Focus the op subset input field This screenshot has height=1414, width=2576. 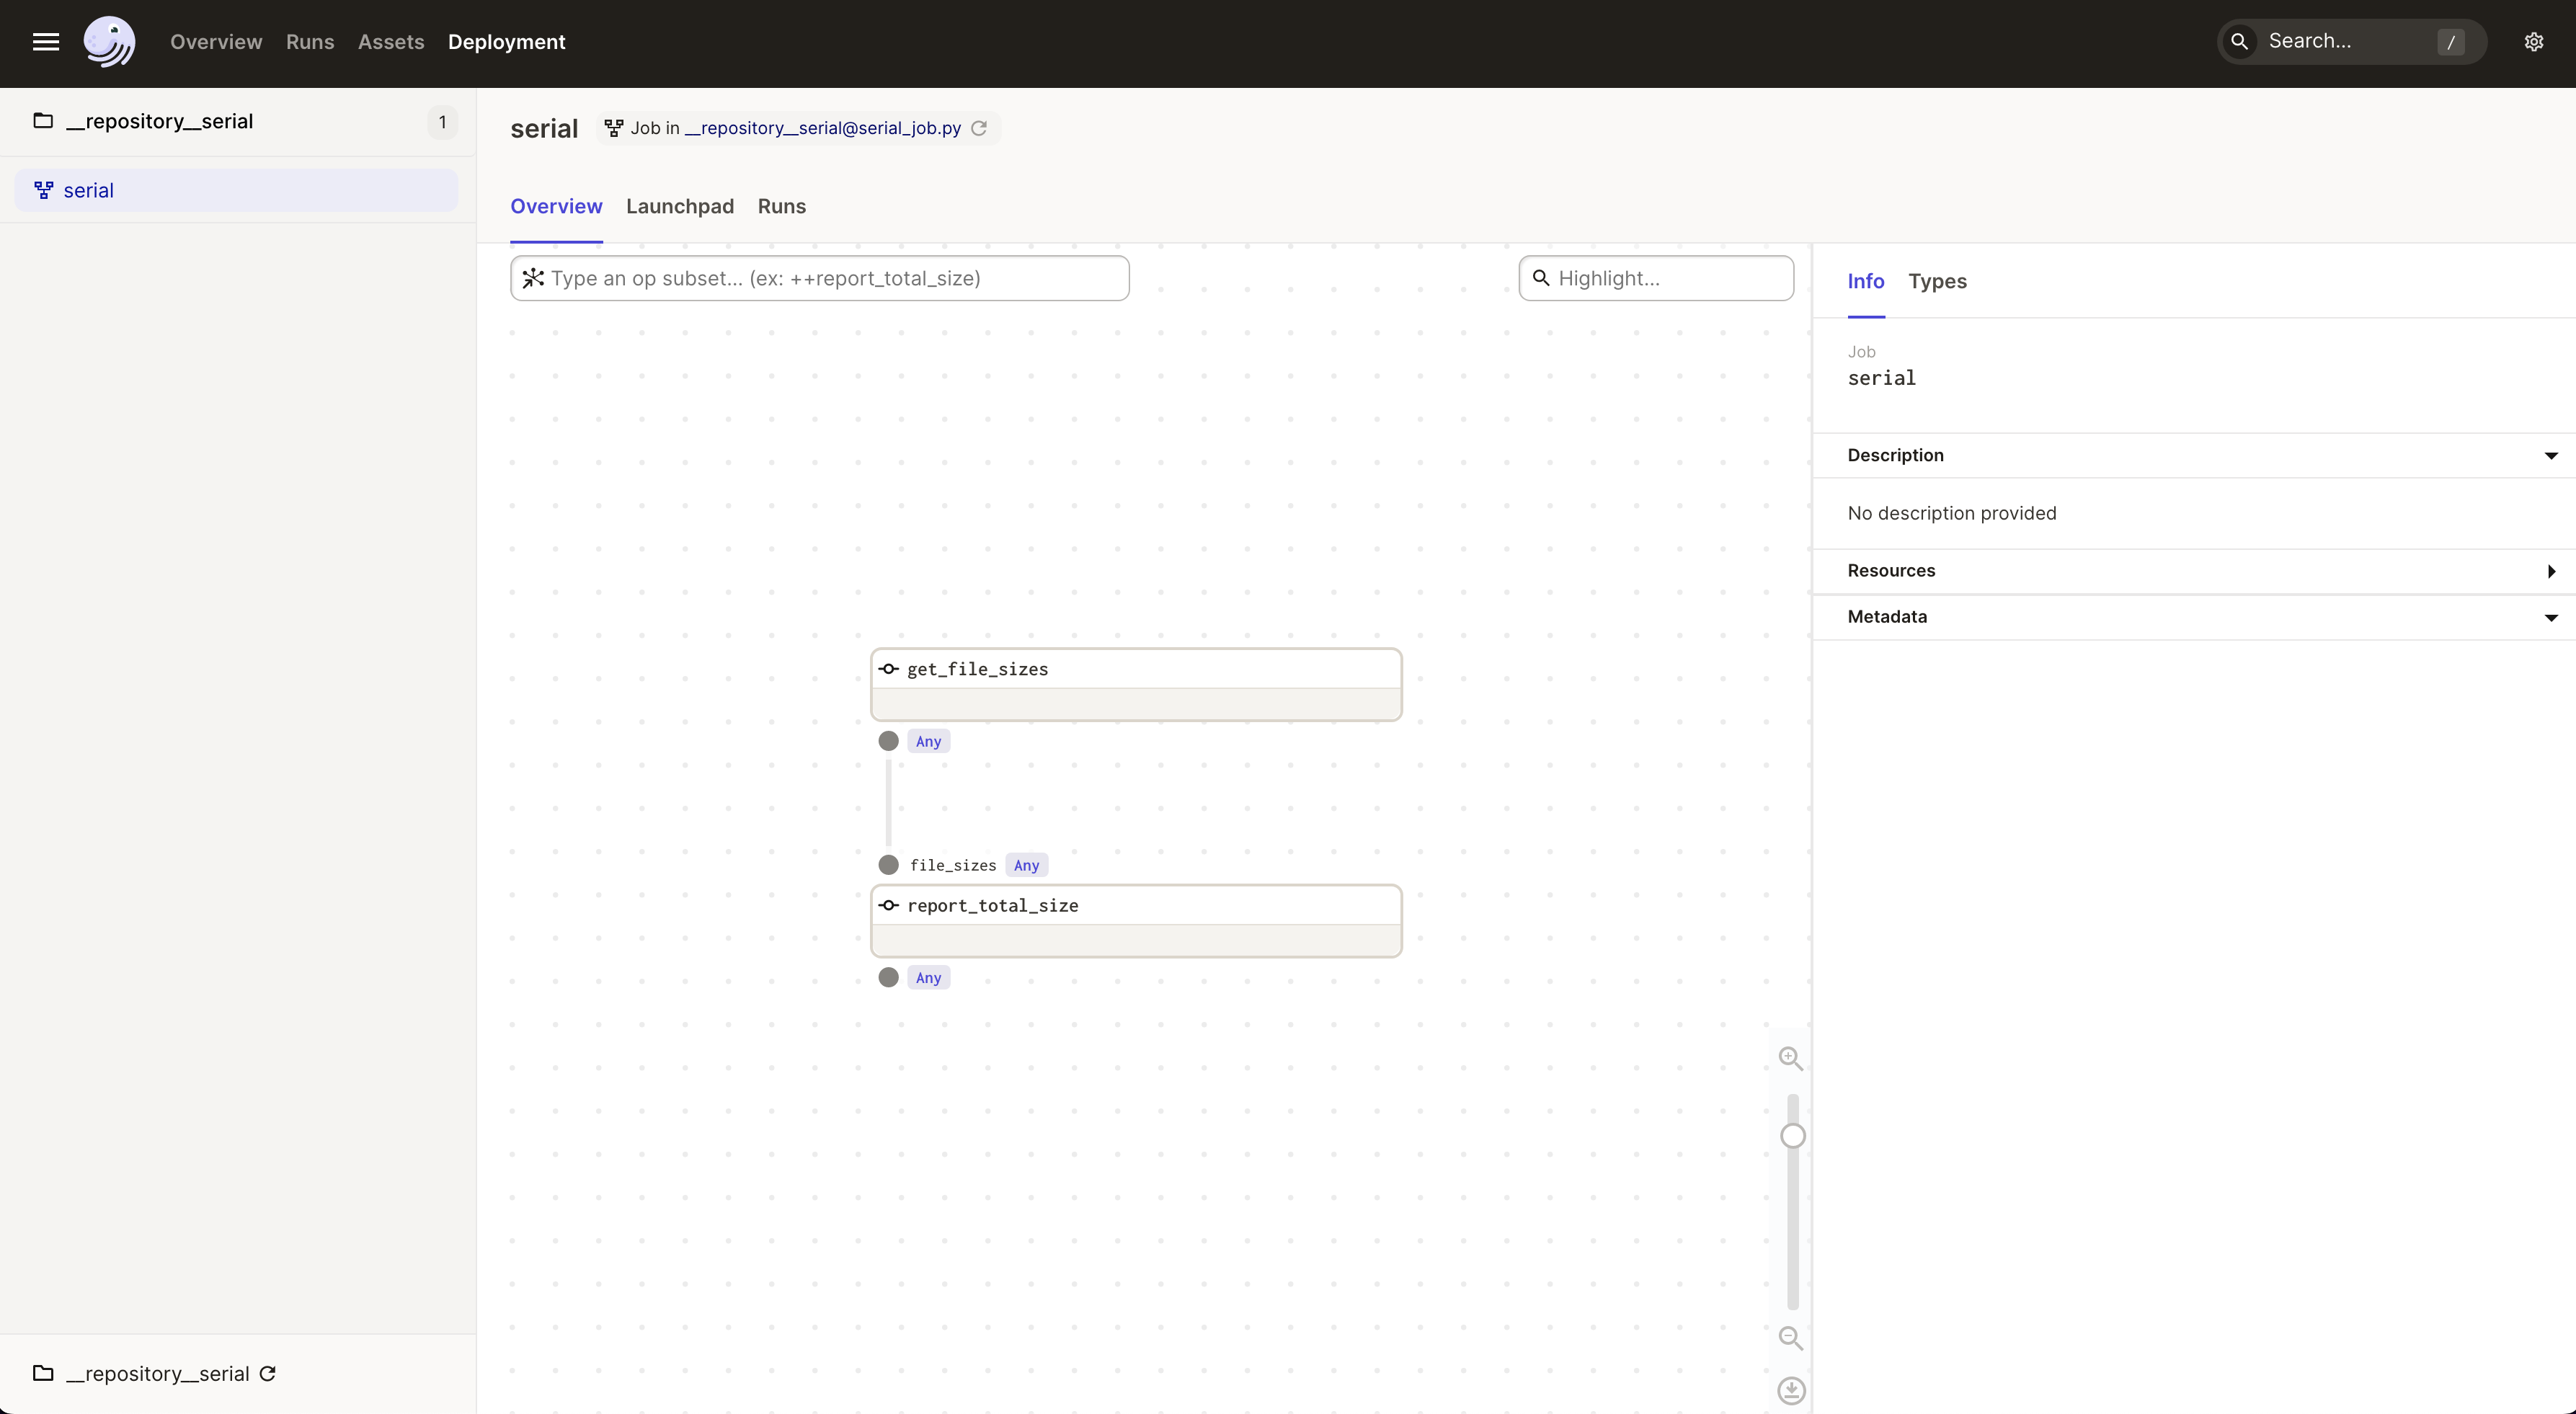tap(835, 278)
